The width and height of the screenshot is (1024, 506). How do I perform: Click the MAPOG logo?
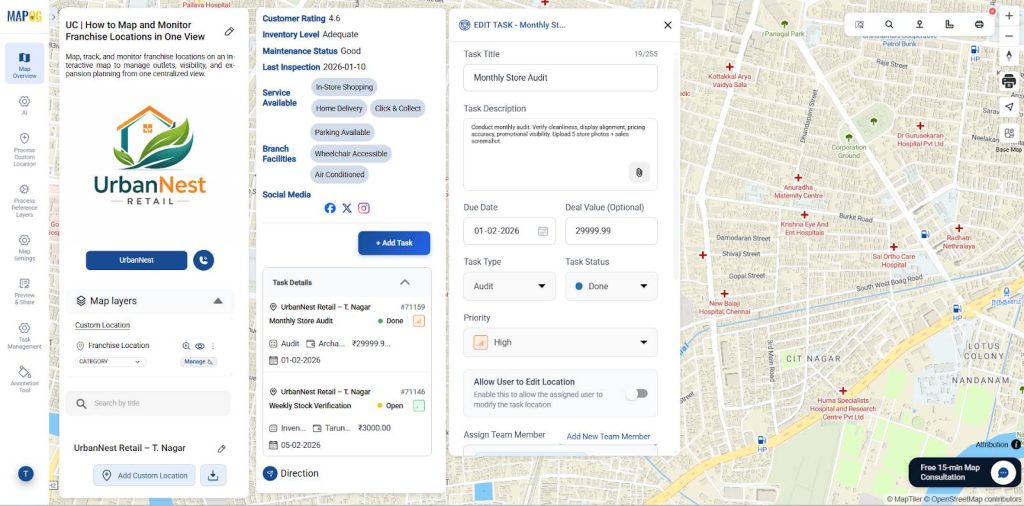24,16
